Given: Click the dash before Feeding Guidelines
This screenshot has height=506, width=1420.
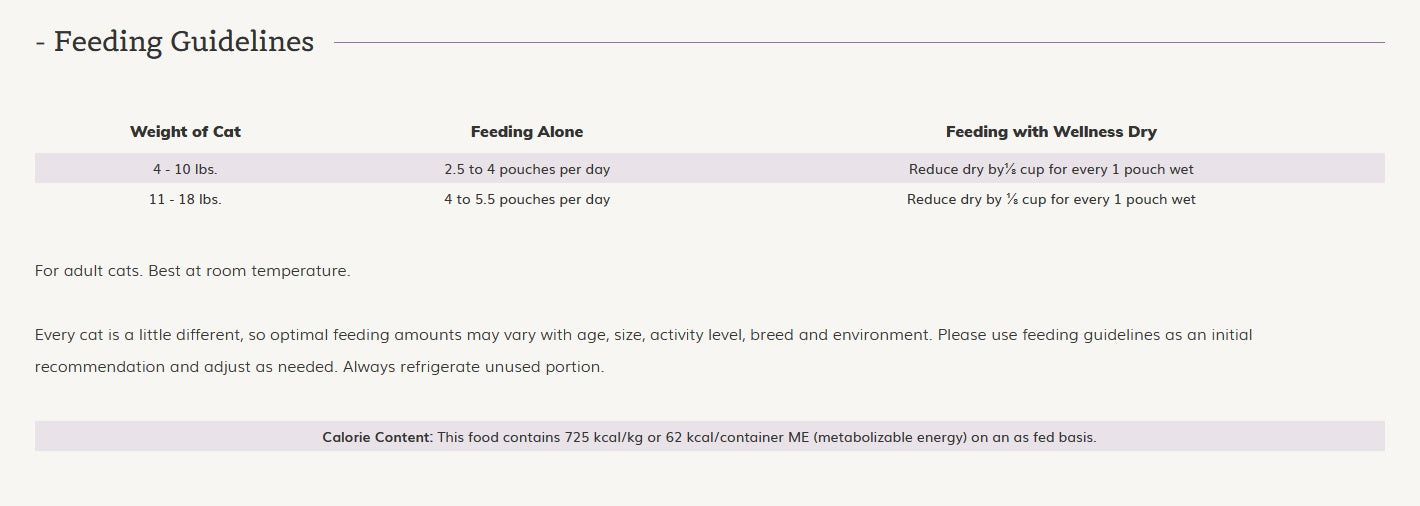Looking at the screenshot, I should pos(40,43).
